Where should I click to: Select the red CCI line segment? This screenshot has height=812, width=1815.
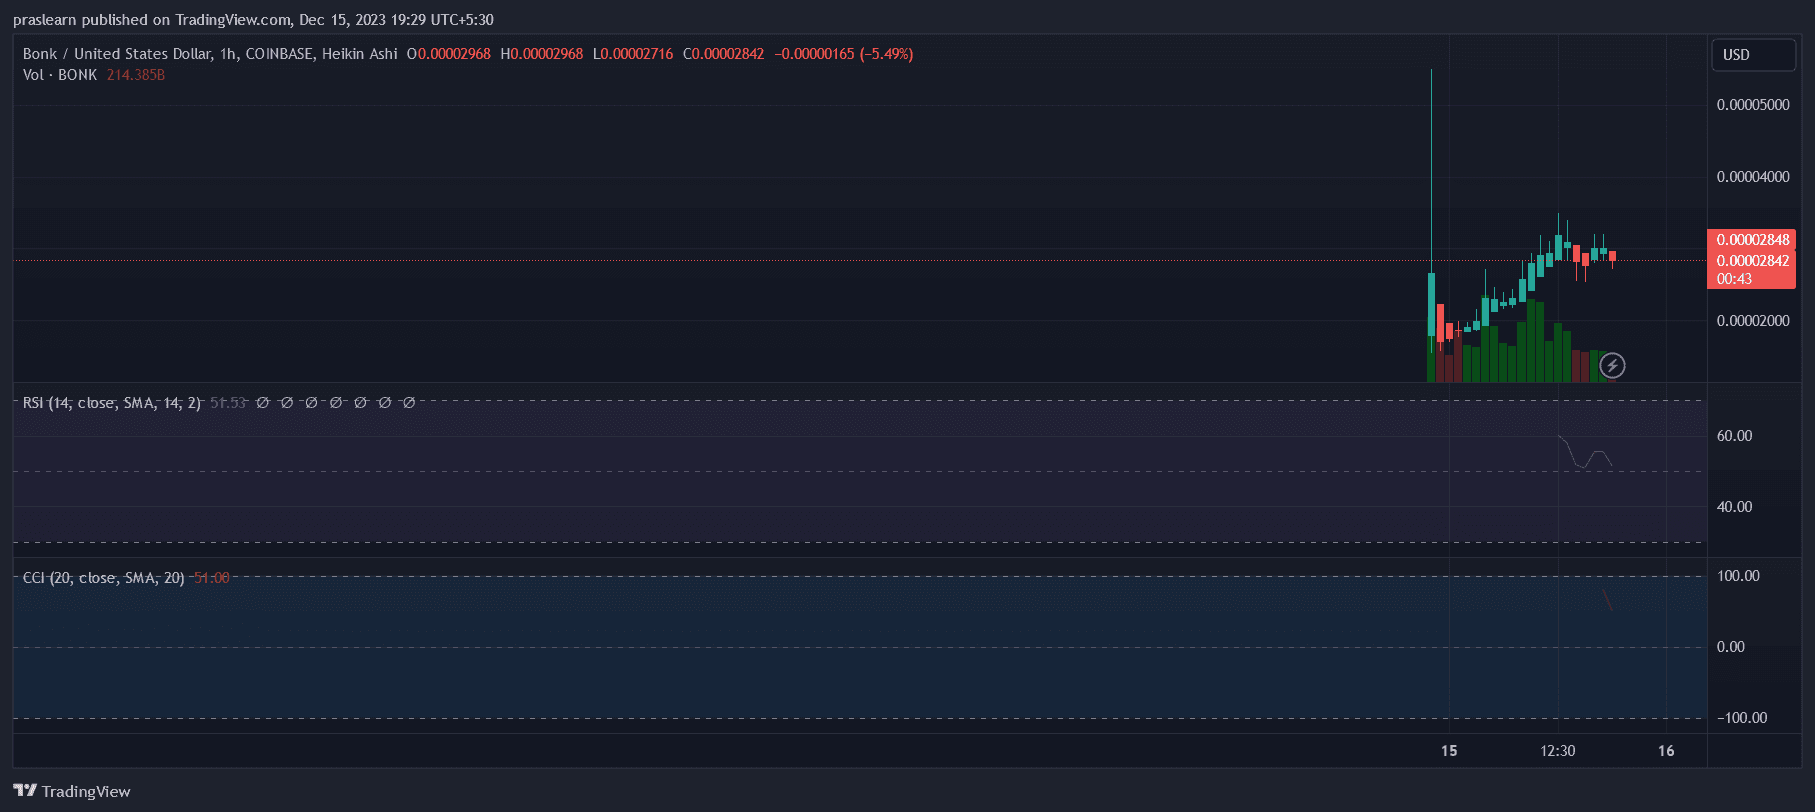tap(1607, 599)
